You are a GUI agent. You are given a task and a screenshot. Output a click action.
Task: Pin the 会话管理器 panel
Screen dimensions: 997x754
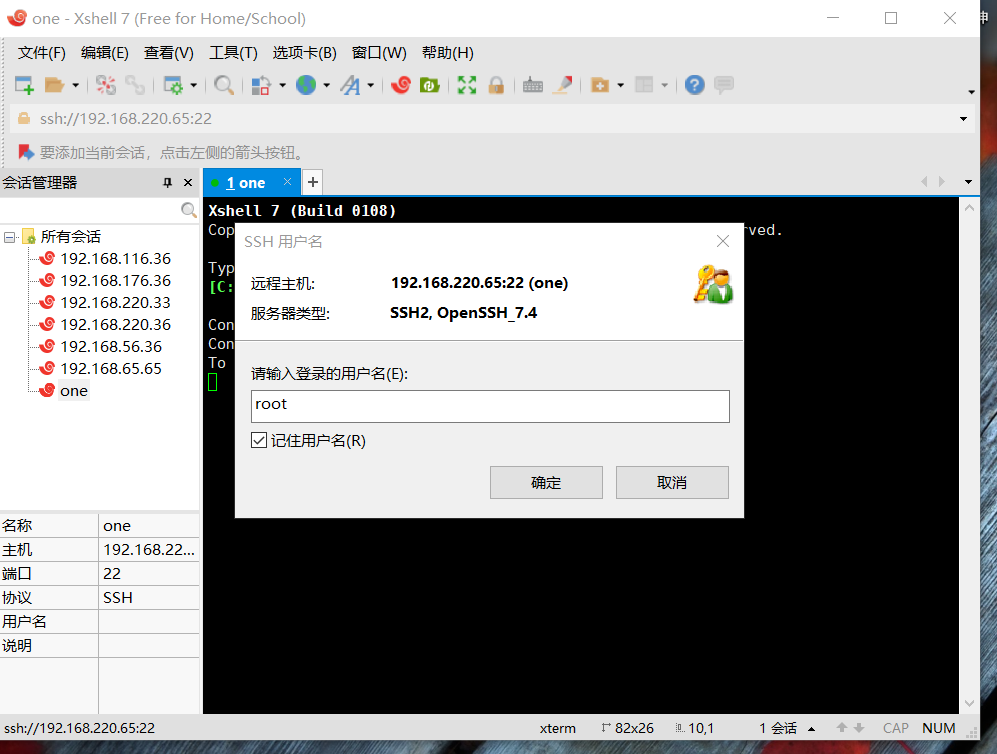click(x=167, y=183)
